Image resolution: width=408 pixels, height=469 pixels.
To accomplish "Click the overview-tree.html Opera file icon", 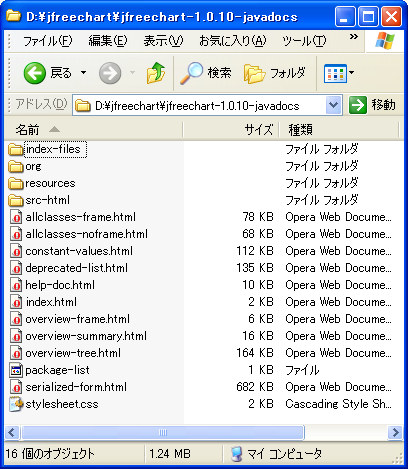I will [16, 353].
